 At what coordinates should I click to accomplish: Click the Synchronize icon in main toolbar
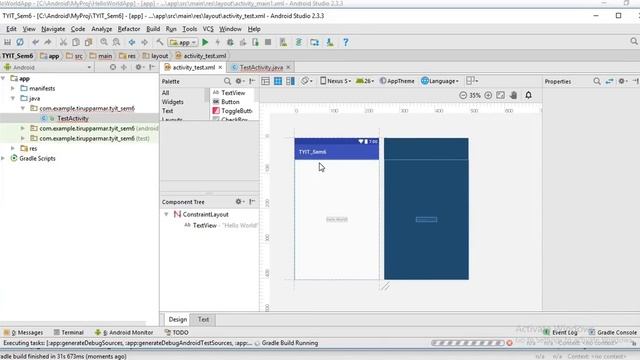coord(20,42)
